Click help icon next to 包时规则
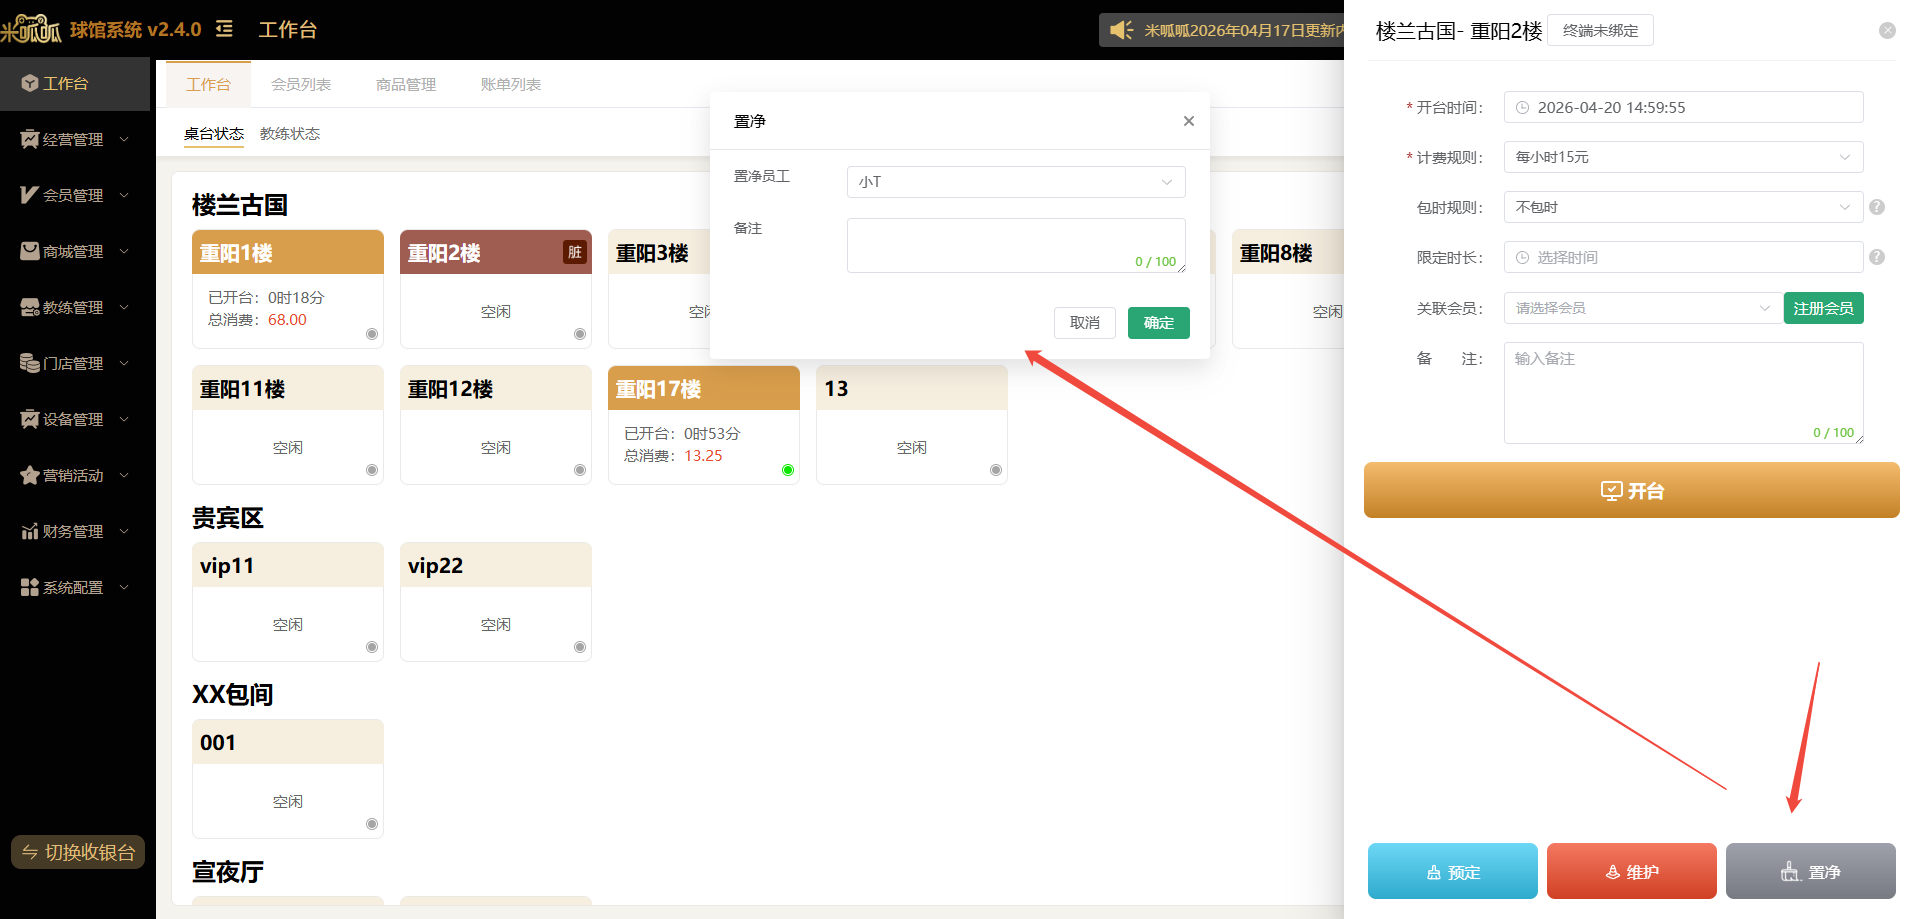Viewport: 1920px width, 919px height. [1877, 207]
